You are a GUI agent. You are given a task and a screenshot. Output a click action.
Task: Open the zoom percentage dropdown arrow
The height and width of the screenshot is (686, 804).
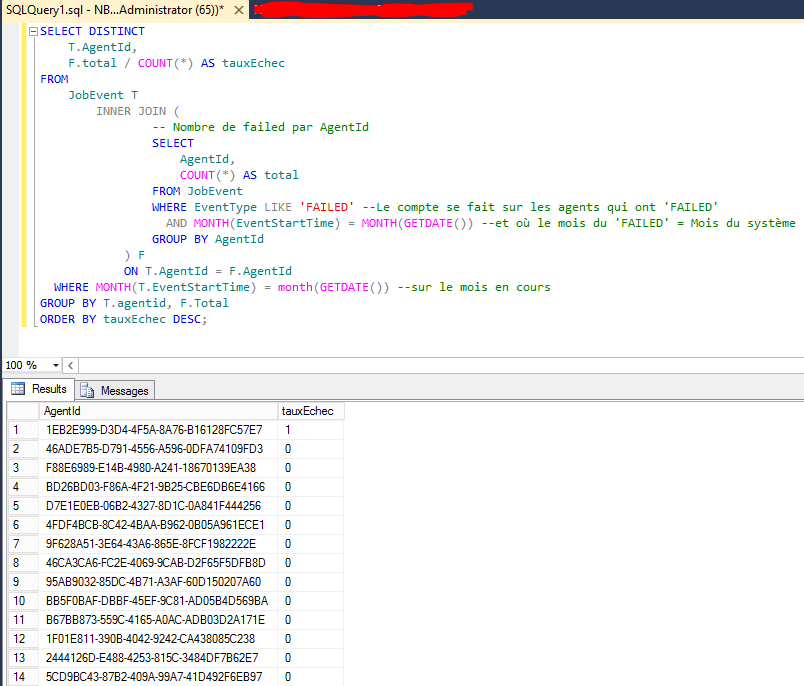point(56,364)
